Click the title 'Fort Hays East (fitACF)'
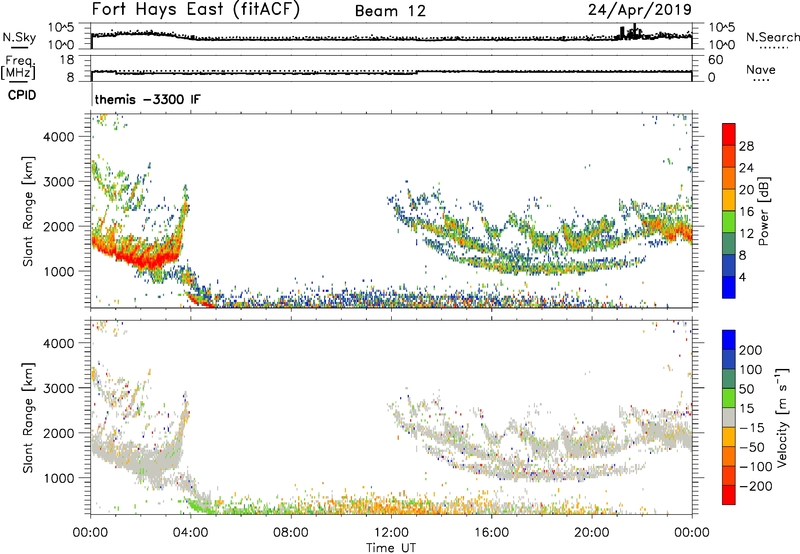This screenshot has width=800, height=554. pyautogui.click(x=196, y=9)
